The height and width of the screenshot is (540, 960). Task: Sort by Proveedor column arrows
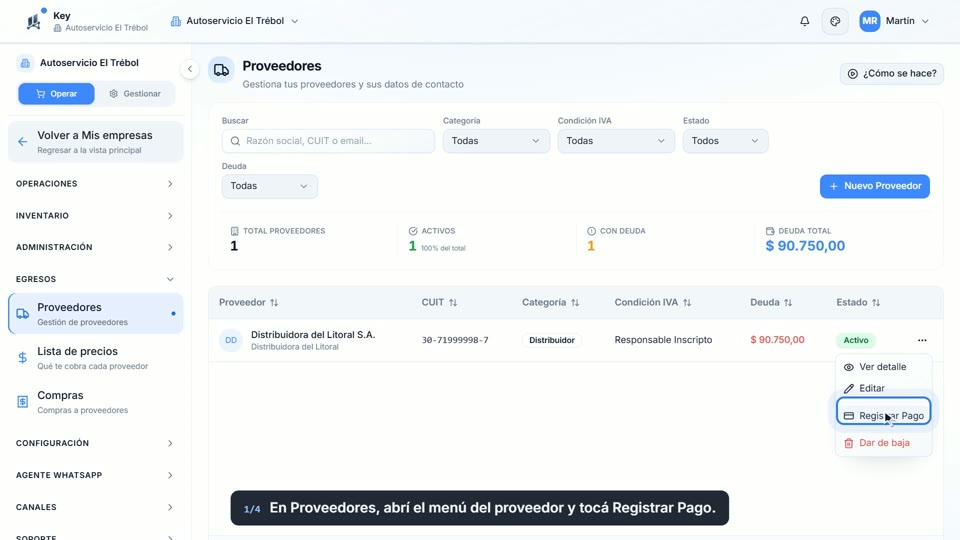tap(274, 302)
